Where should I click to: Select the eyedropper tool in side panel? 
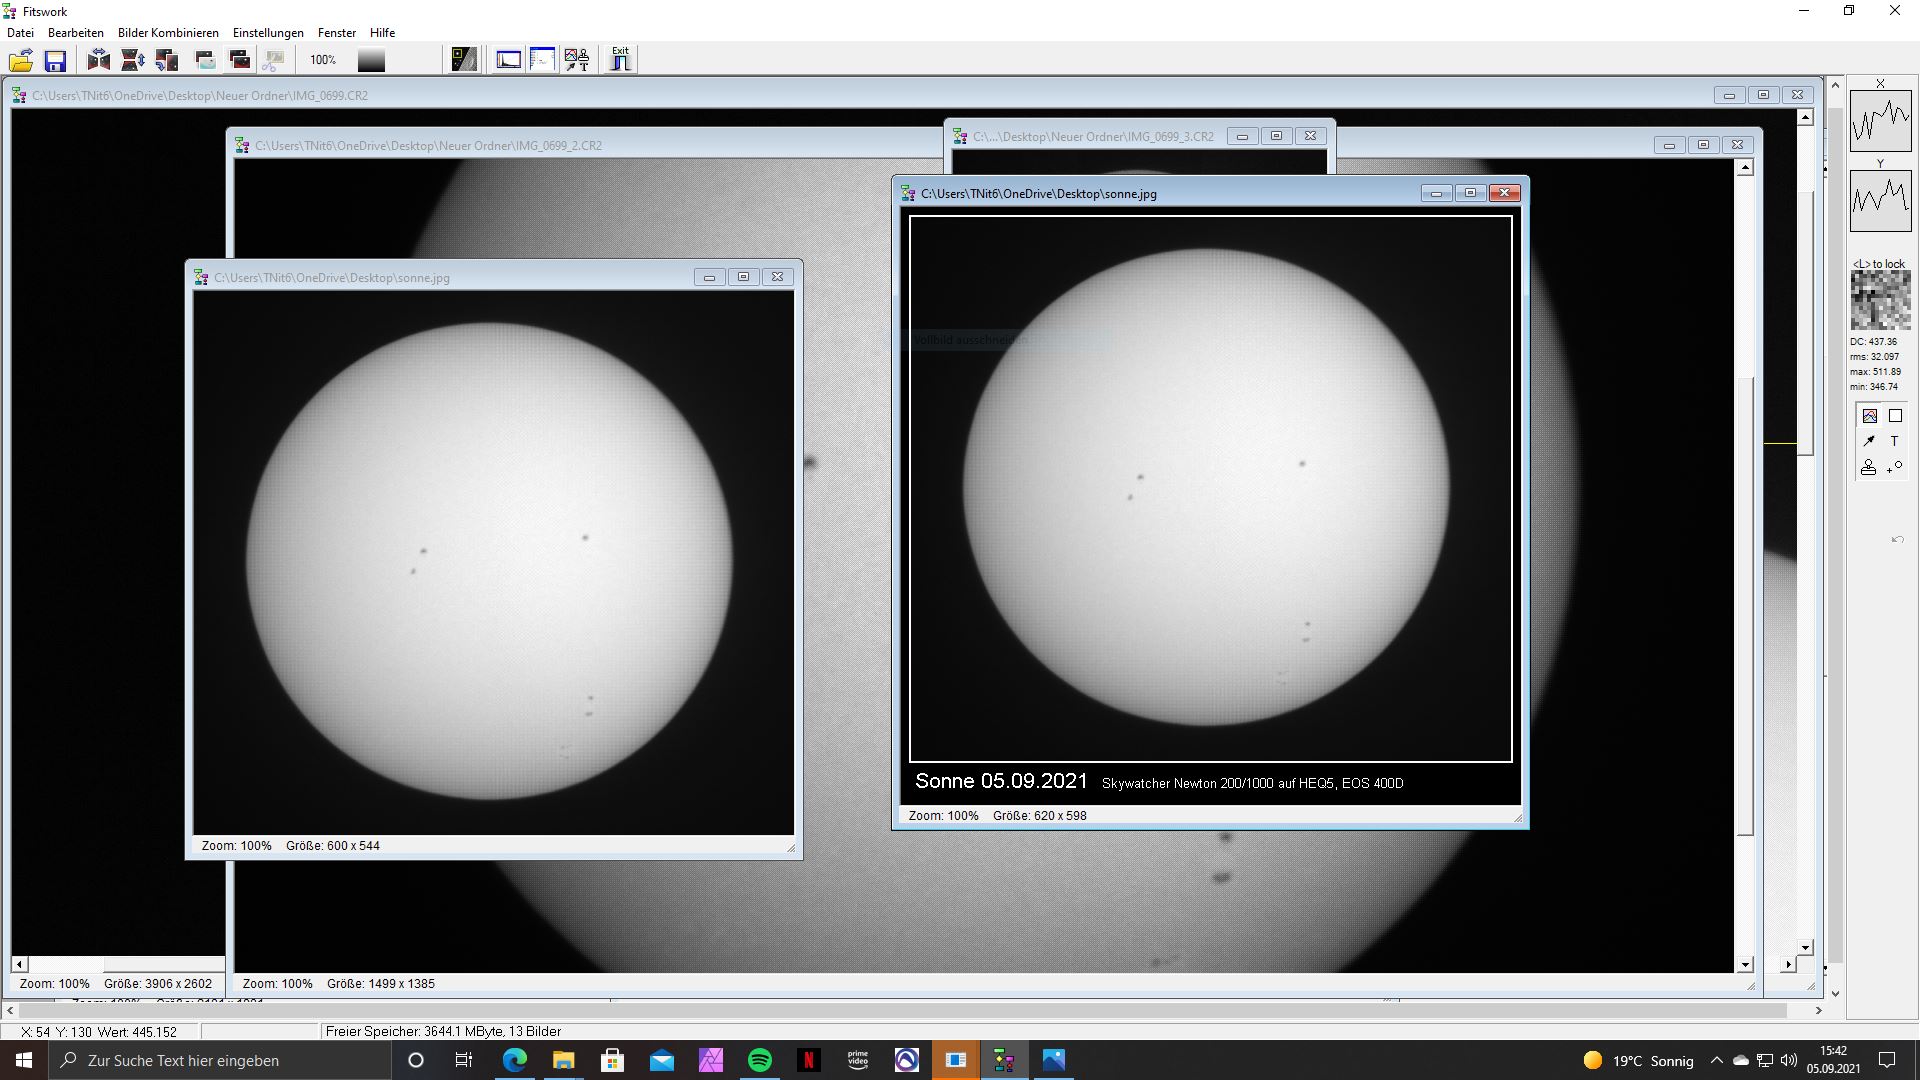1868,441
